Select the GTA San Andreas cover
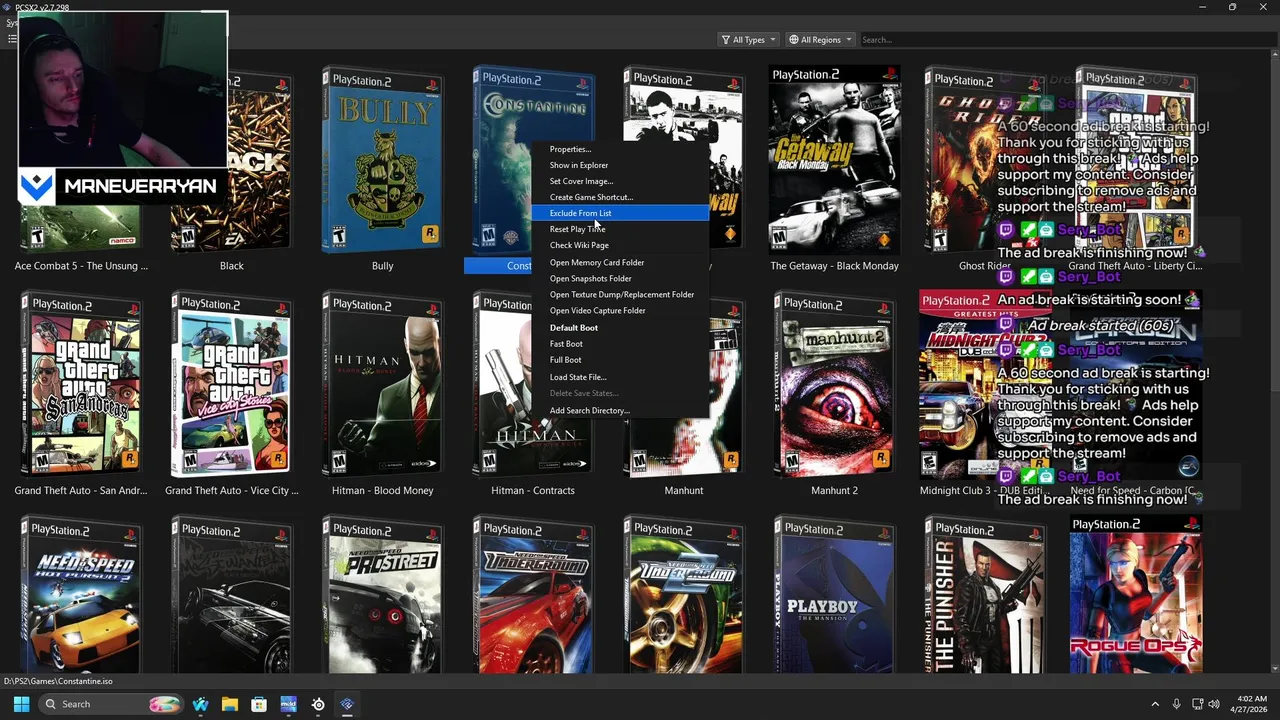Screen dimensions: 1280x720 (x=81, y=385)
